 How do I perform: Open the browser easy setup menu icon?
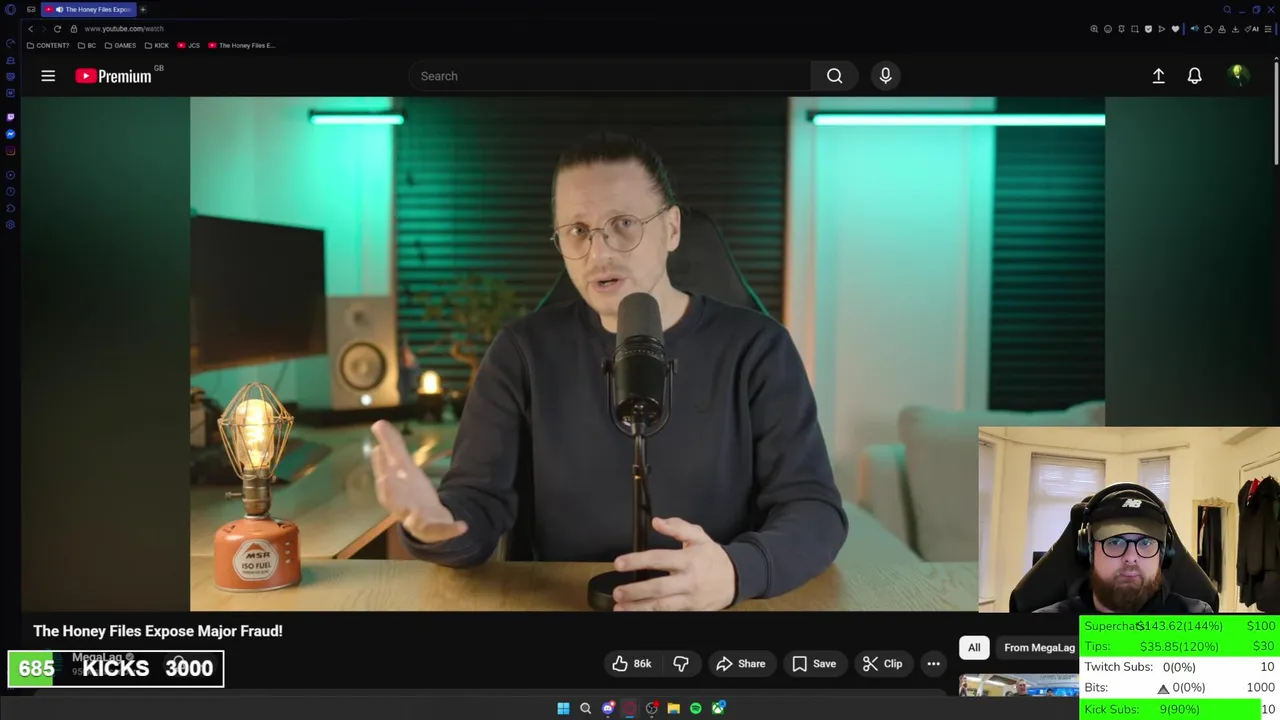pos(1268,29)
